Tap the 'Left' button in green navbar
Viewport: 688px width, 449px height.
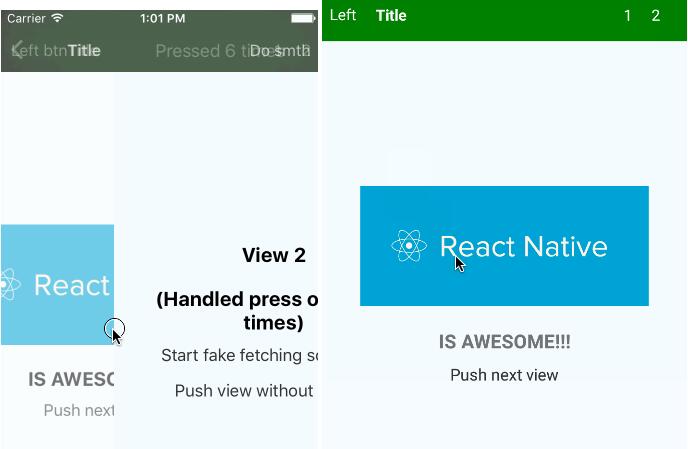coord(343,15)
